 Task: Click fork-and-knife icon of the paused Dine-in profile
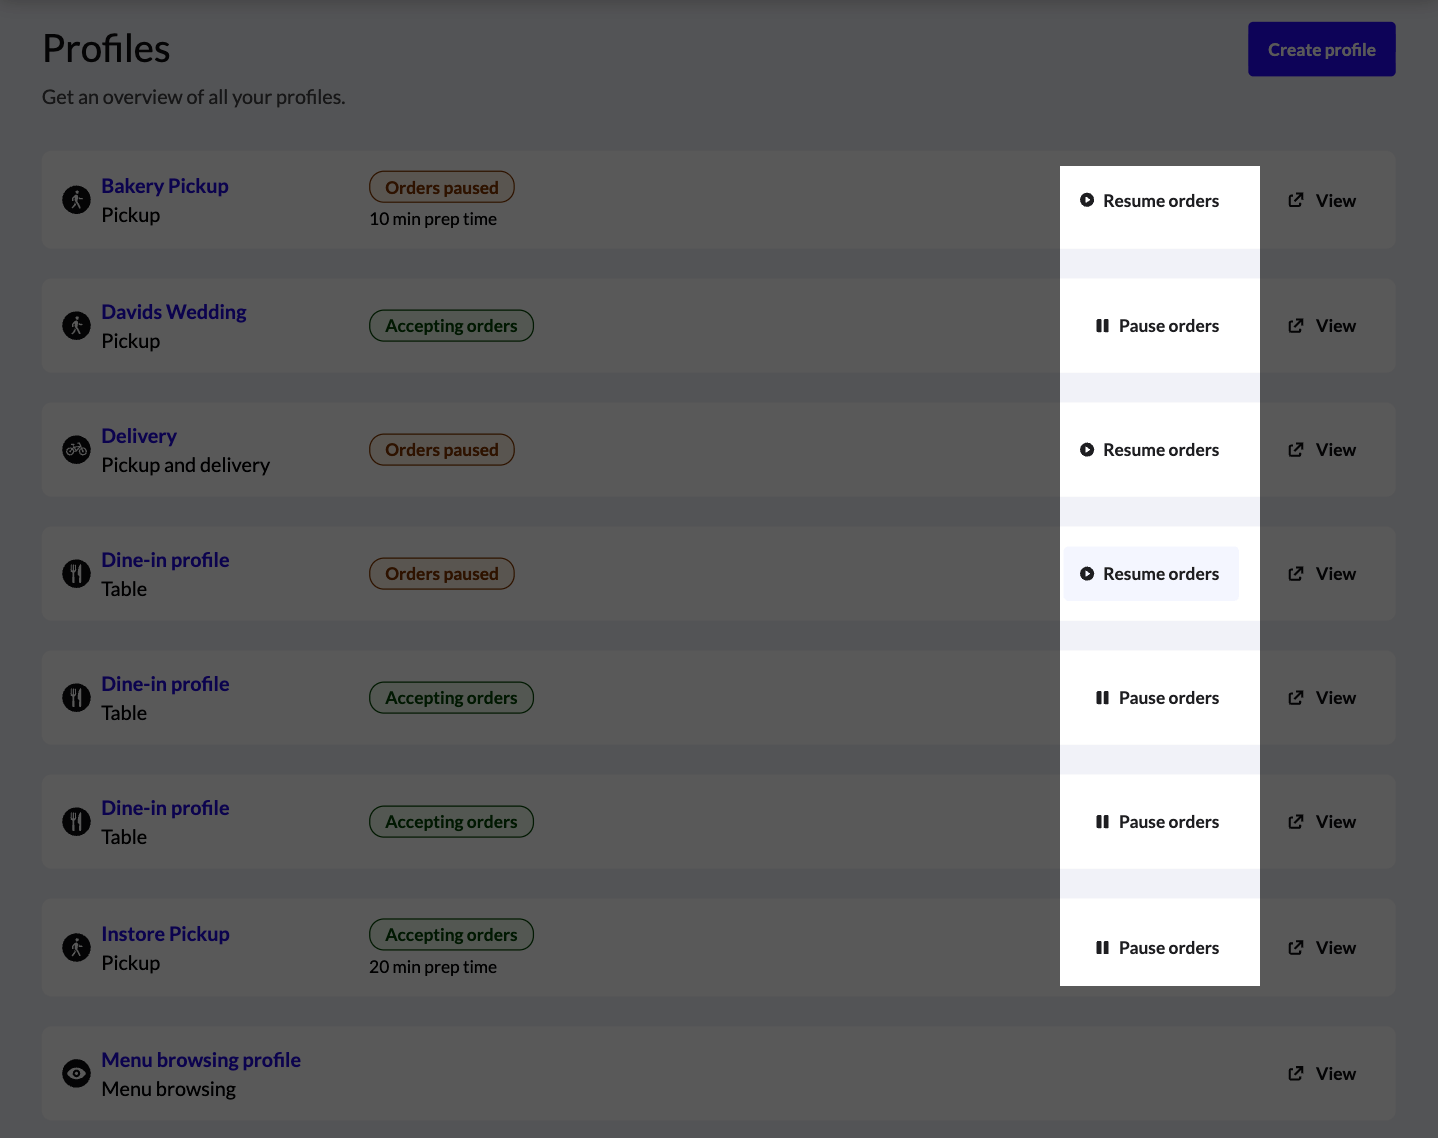pos(76,574)
